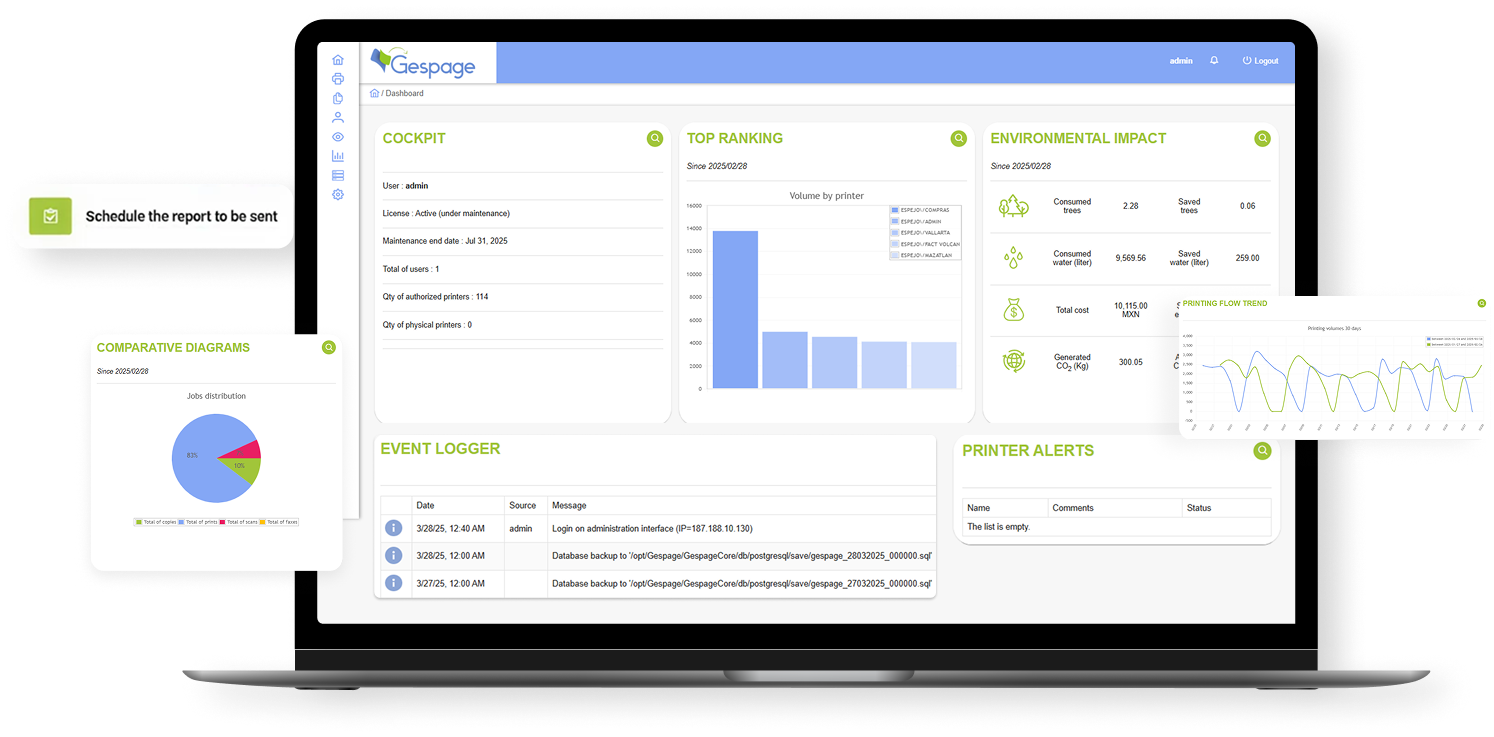Click 'Schedule the report to be sent'
The height and width of the screenshot is (737, 1494).
182,216
